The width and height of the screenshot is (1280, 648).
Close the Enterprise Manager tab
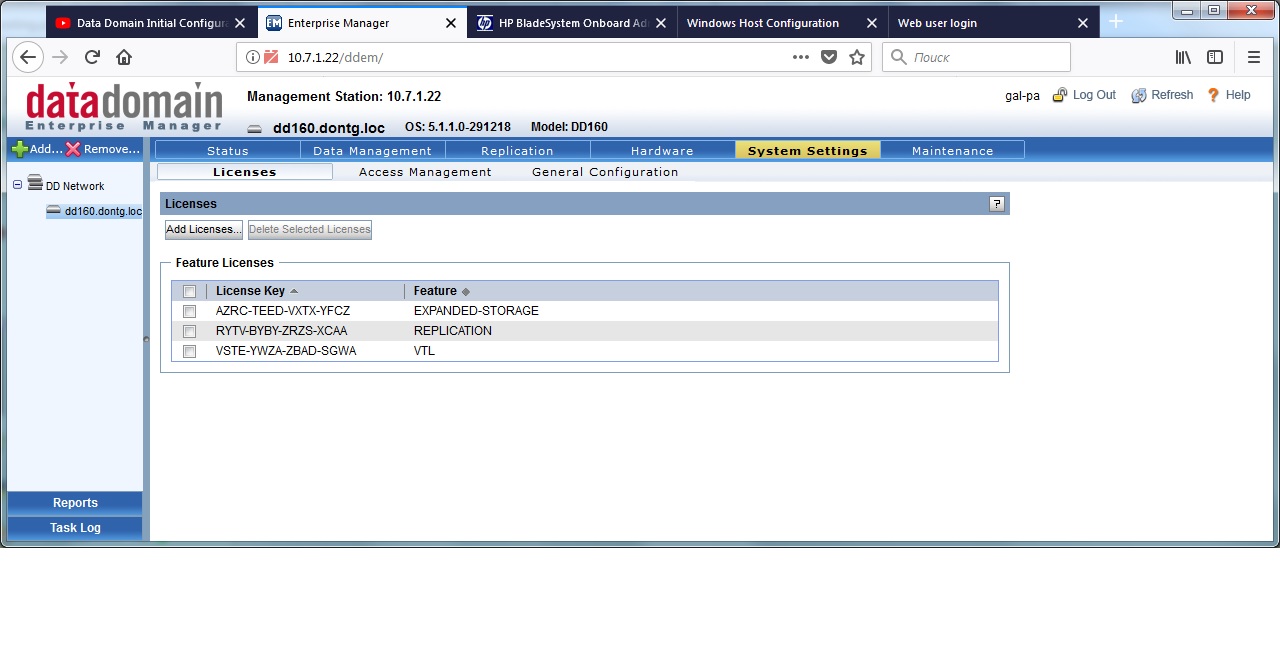point(451,23)
